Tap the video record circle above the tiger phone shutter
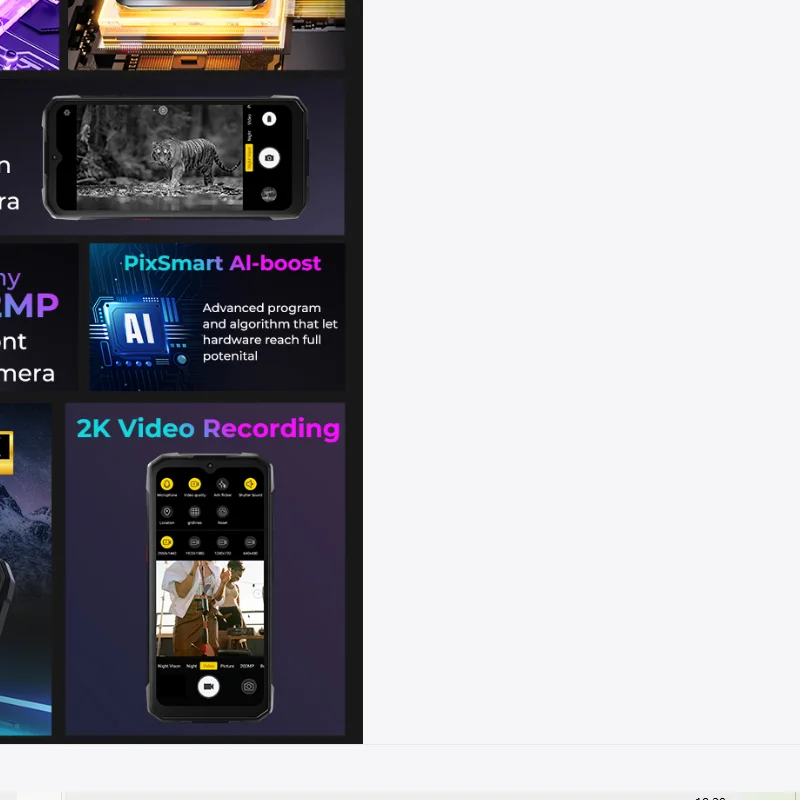The width and height of the screenshot is (800, 800). (269, 119)
